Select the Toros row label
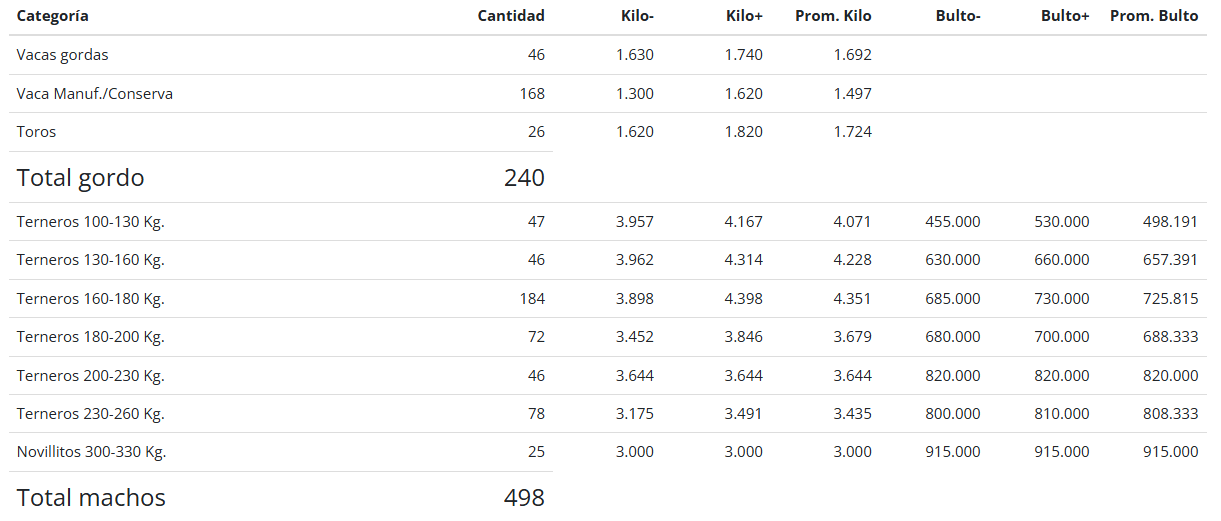The width and height of the screenshot is (1221, 521). point(36,132)
